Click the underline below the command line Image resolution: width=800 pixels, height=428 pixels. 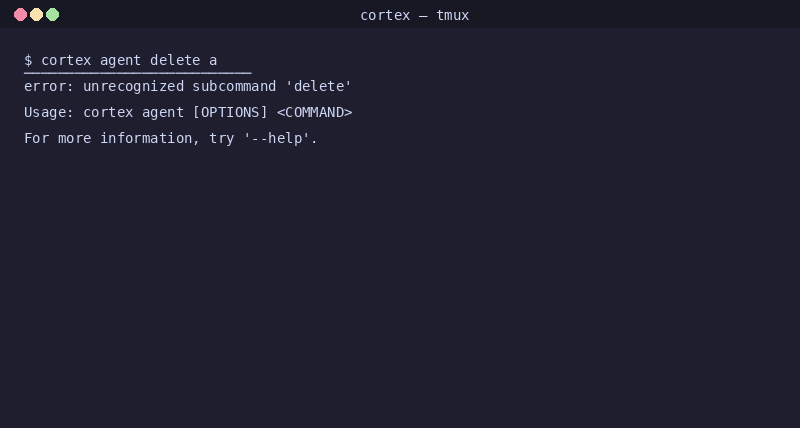(x=137, y=73)
